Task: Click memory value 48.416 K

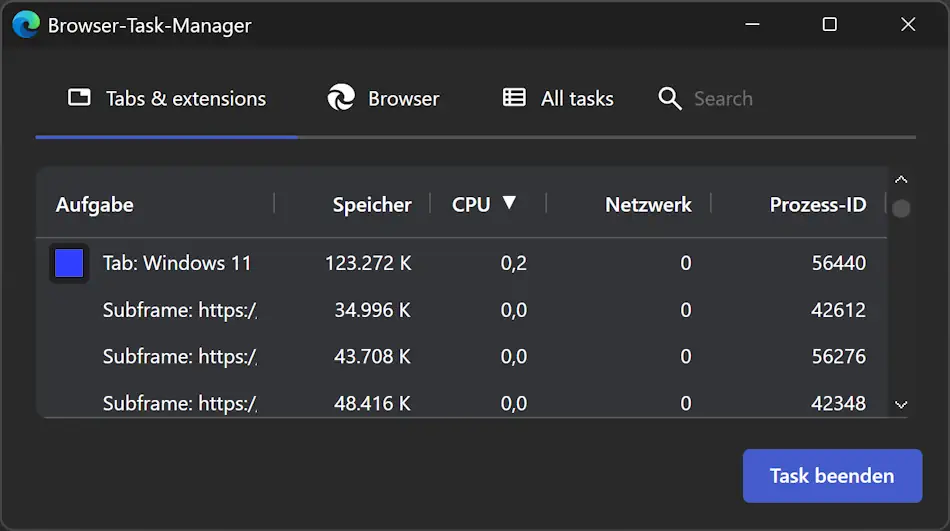Action: 373,403
